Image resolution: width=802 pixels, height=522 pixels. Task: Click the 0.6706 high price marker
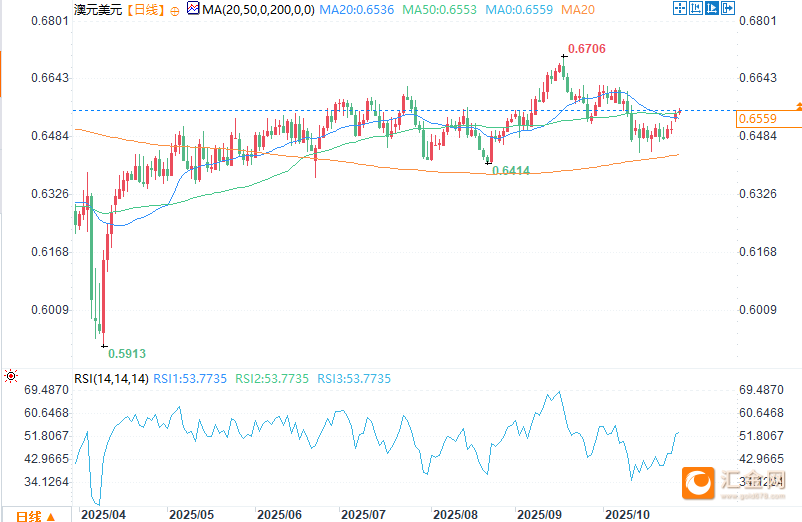(586, 48)
